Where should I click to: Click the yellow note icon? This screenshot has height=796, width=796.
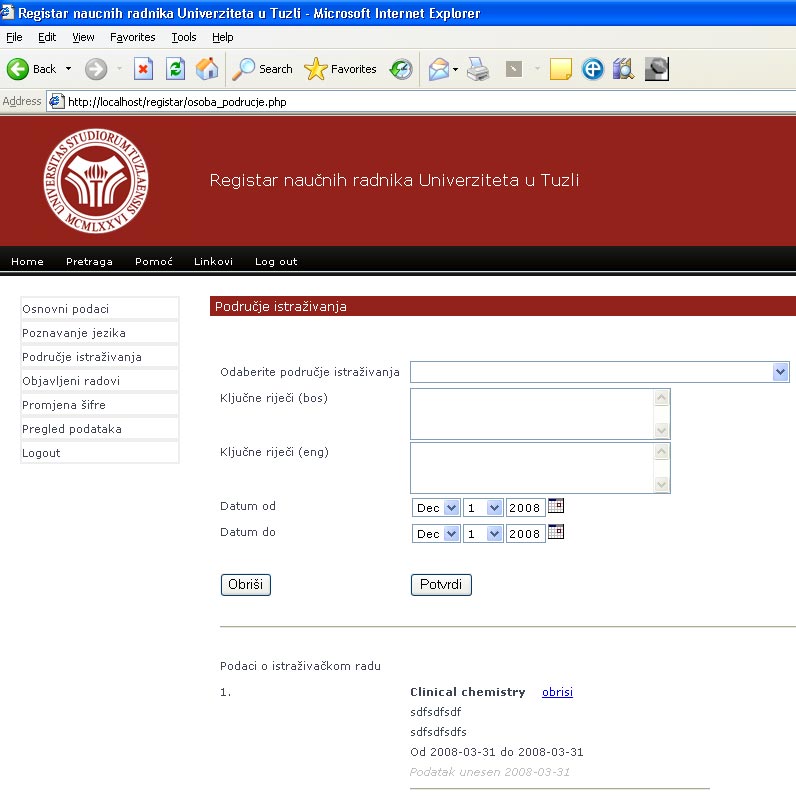click(x=560, y=69)
